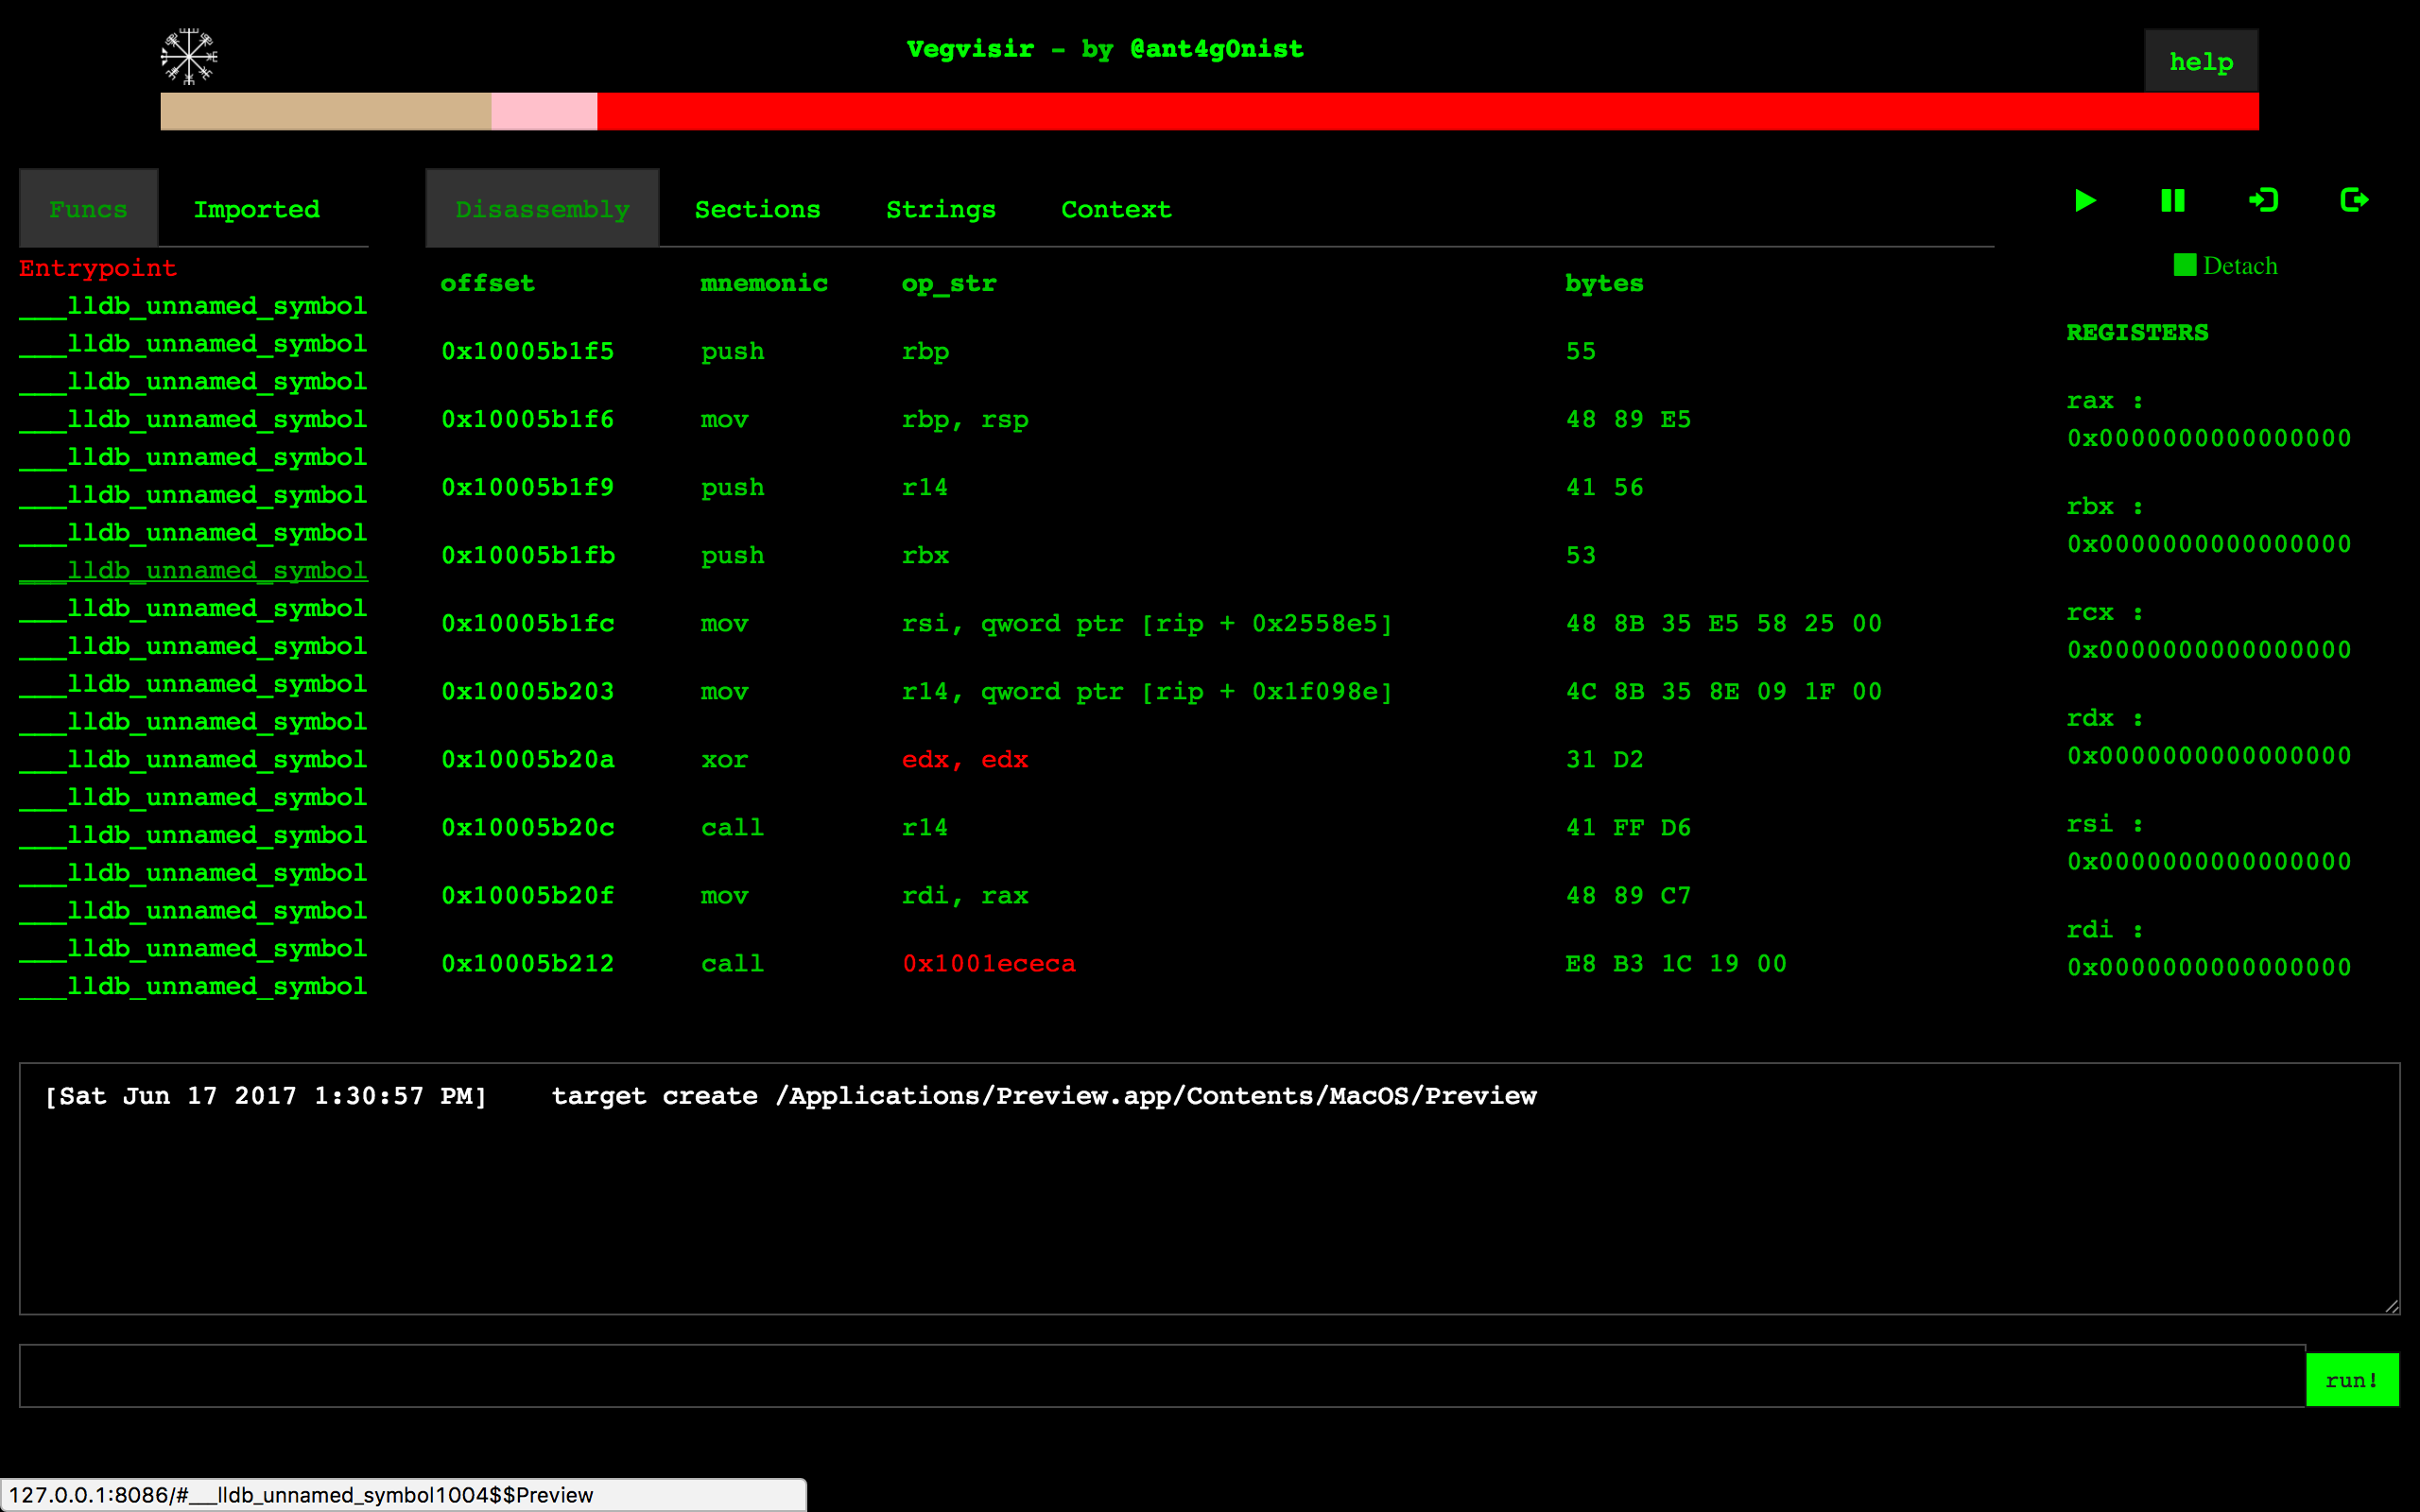Screen dimensions: 2420x1512
Task: Click the 'xor' mnemonic
Action: point(724,759)
